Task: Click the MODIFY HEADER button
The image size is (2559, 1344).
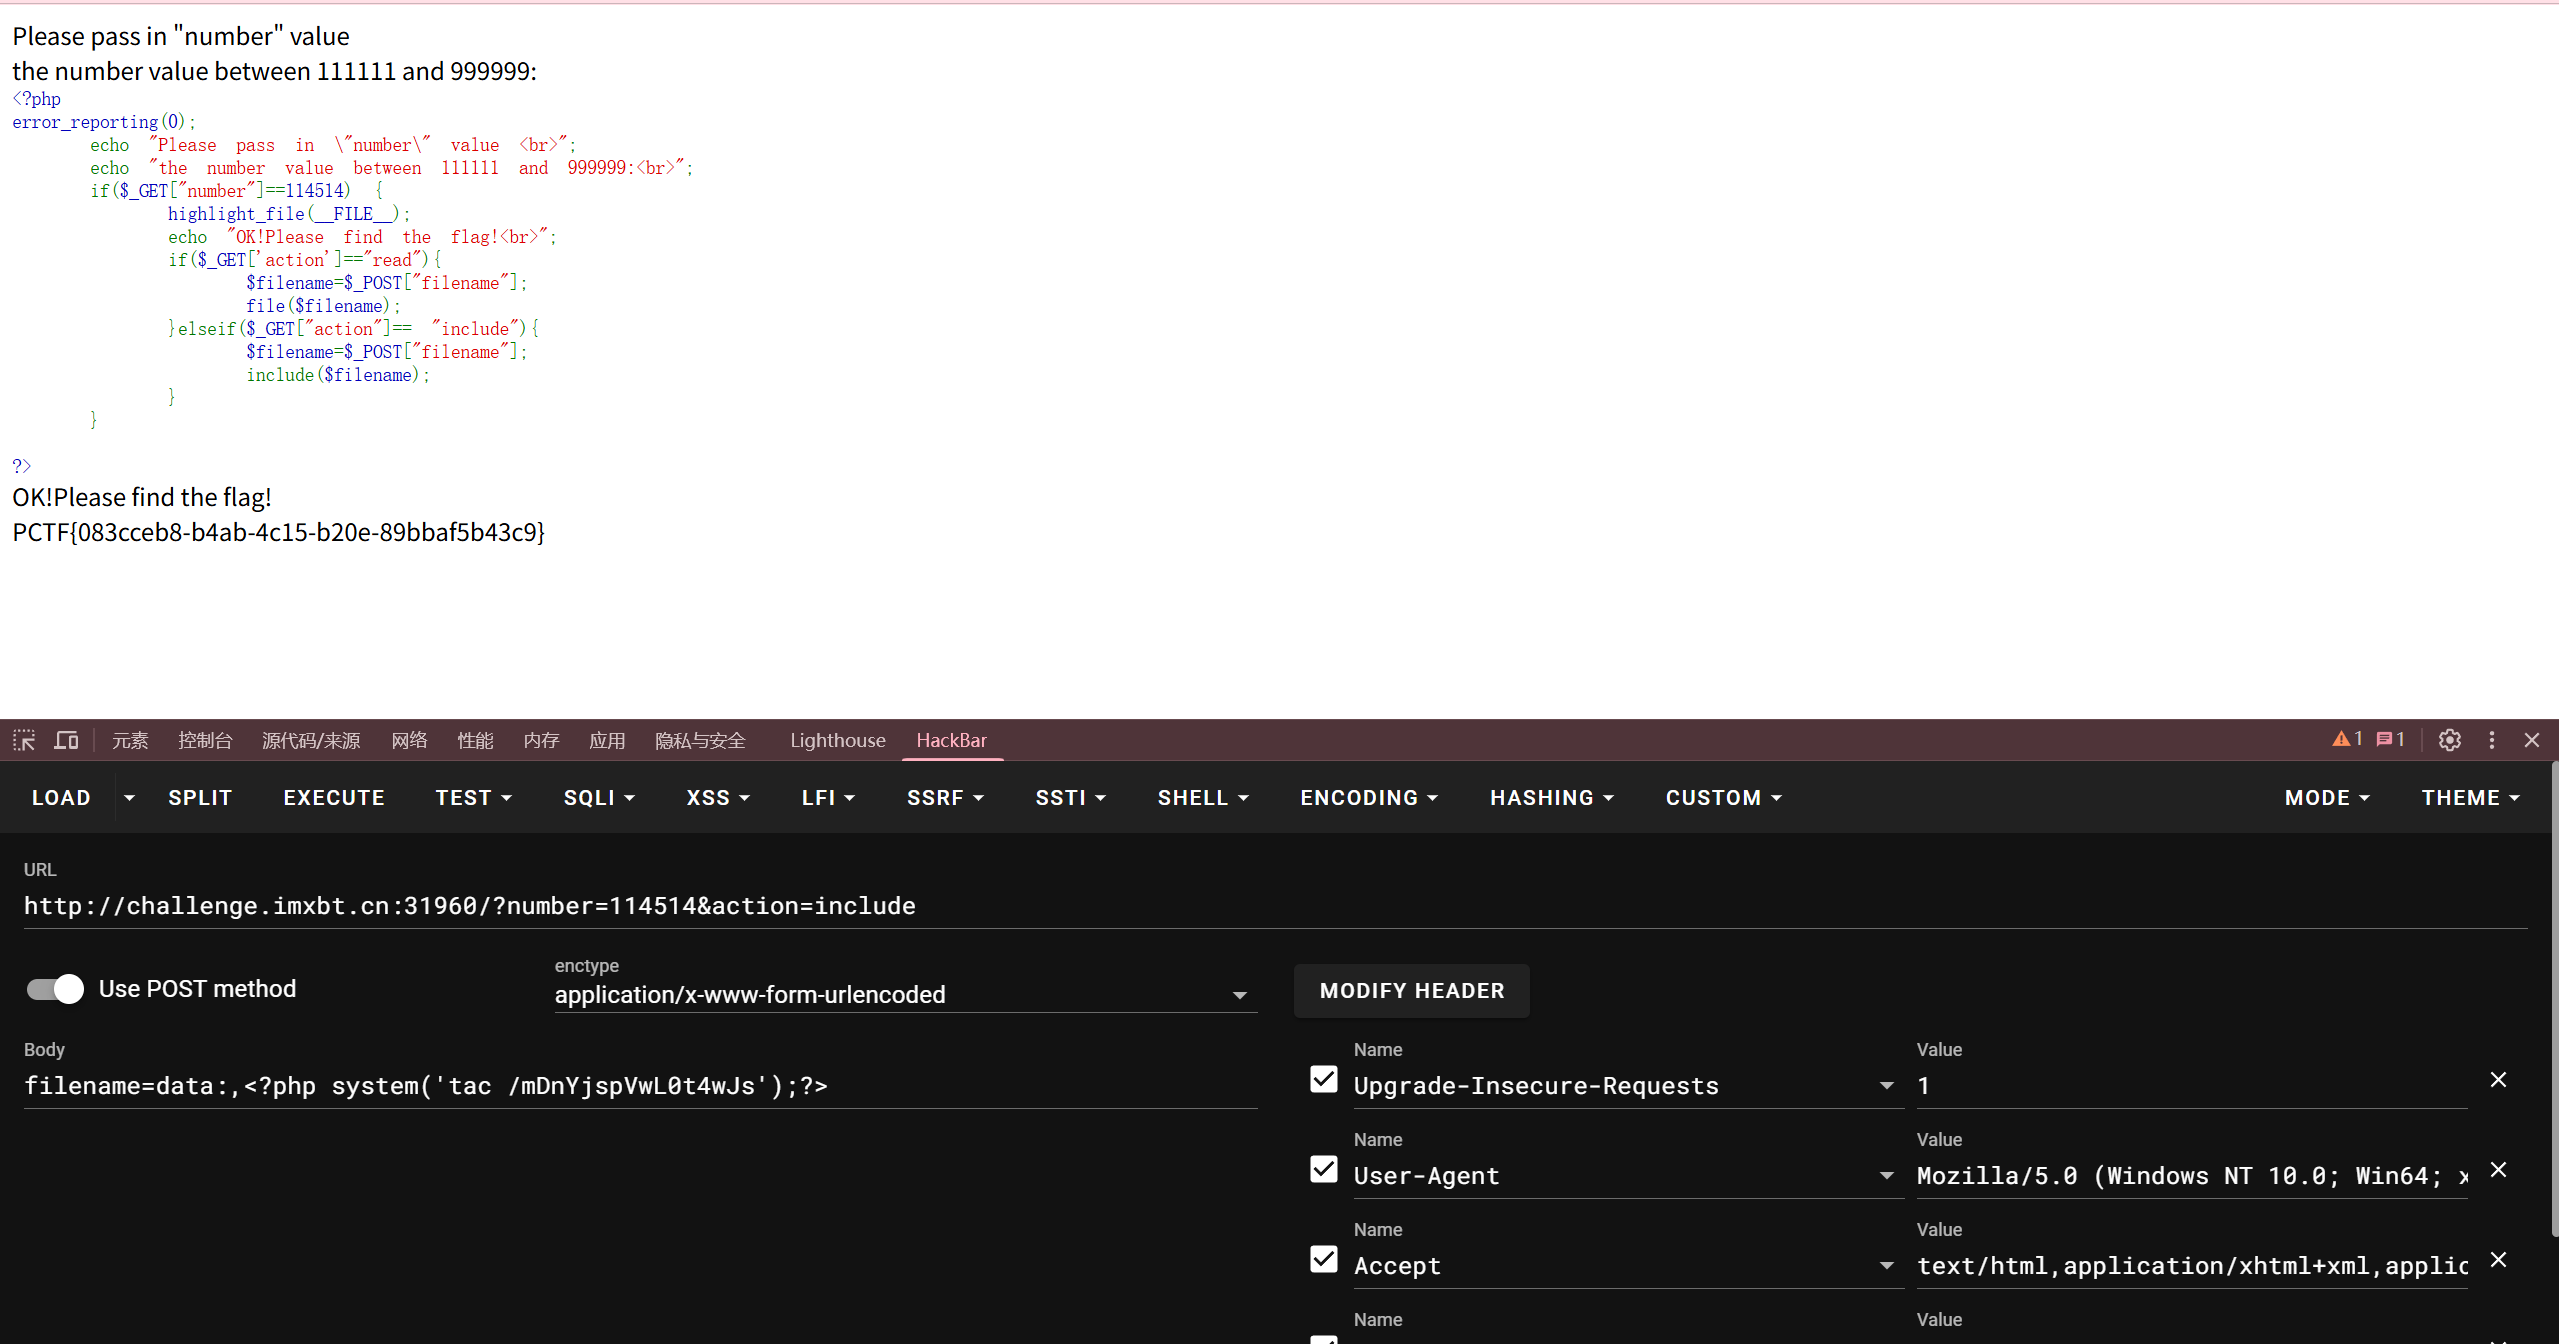Action: tap(1411, 991)
